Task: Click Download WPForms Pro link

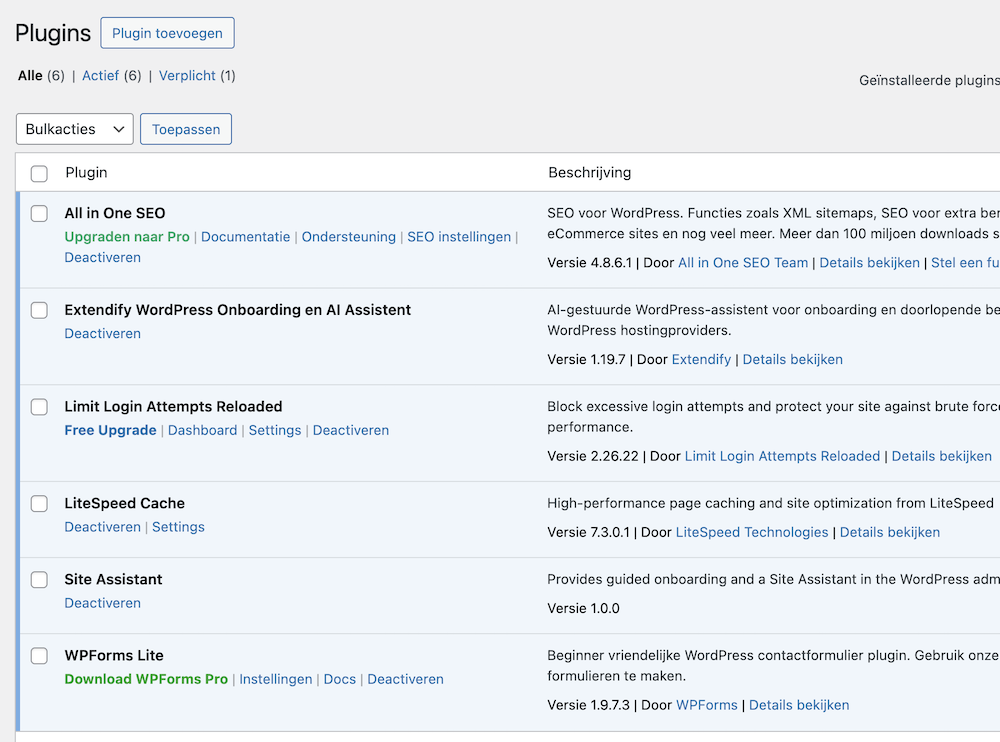Action: pos(146,679)
